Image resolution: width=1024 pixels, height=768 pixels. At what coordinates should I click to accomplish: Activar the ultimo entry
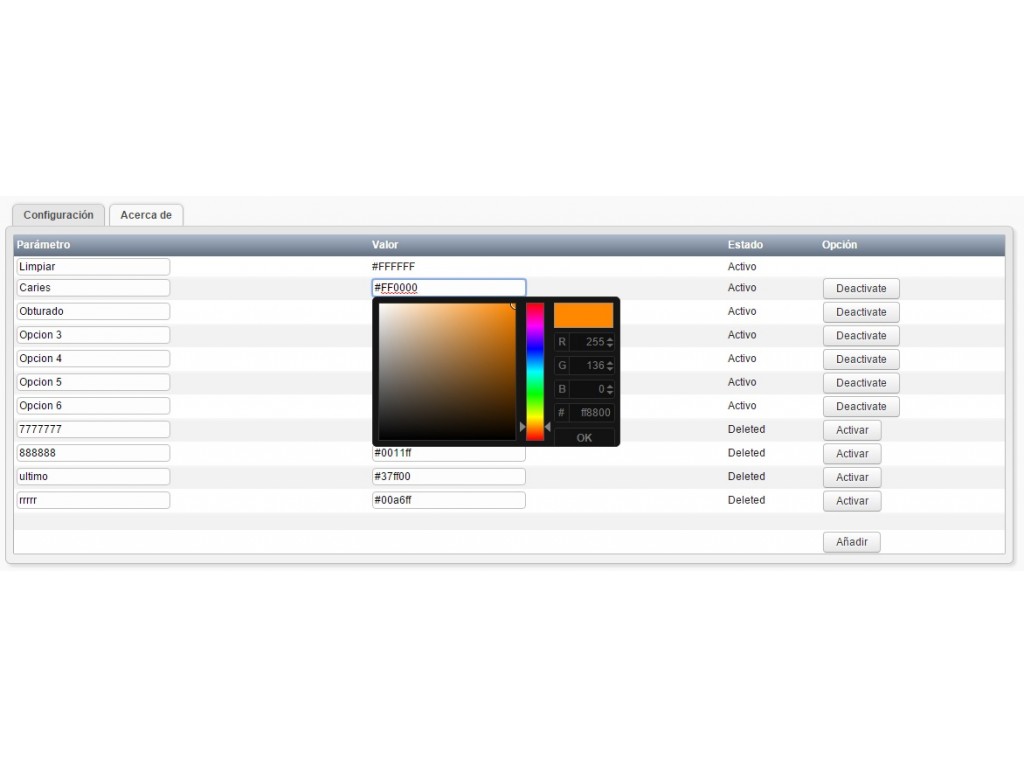852,477
